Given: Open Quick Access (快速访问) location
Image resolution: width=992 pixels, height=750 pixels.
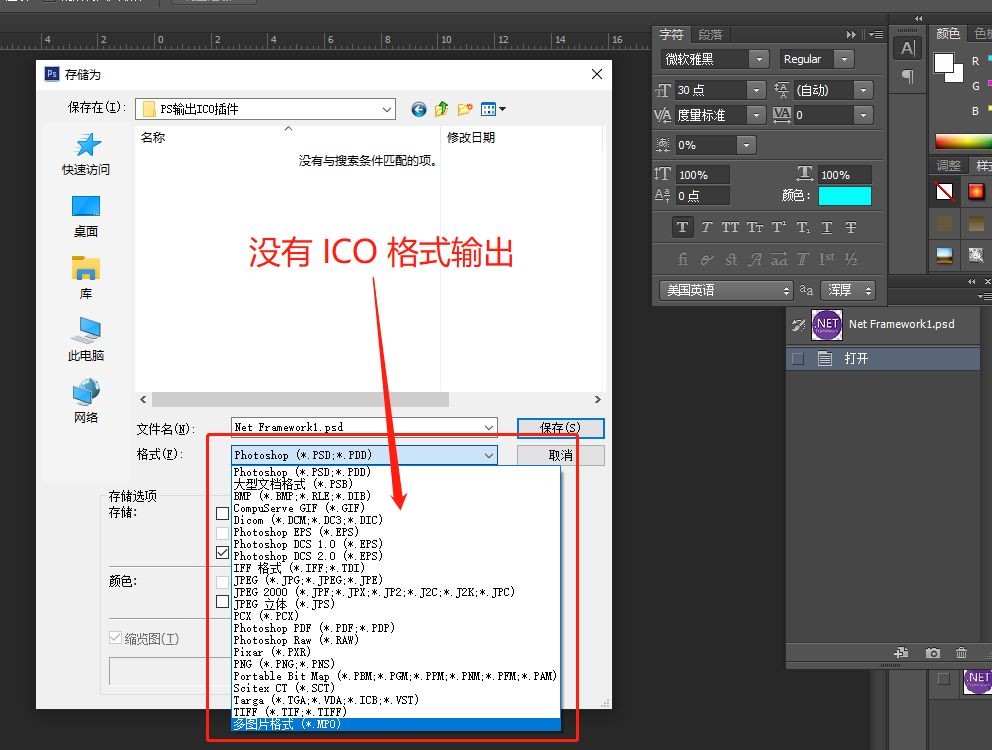Looking at the screenshot, I should pyautogui.click(x=86, y=154).
